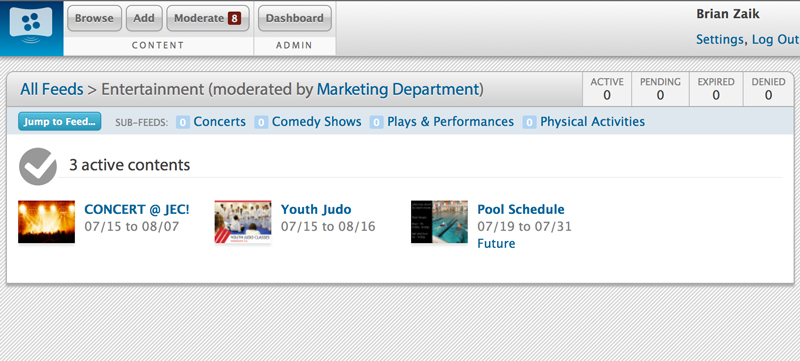Open the Moderate queue

tap(208, 18)
